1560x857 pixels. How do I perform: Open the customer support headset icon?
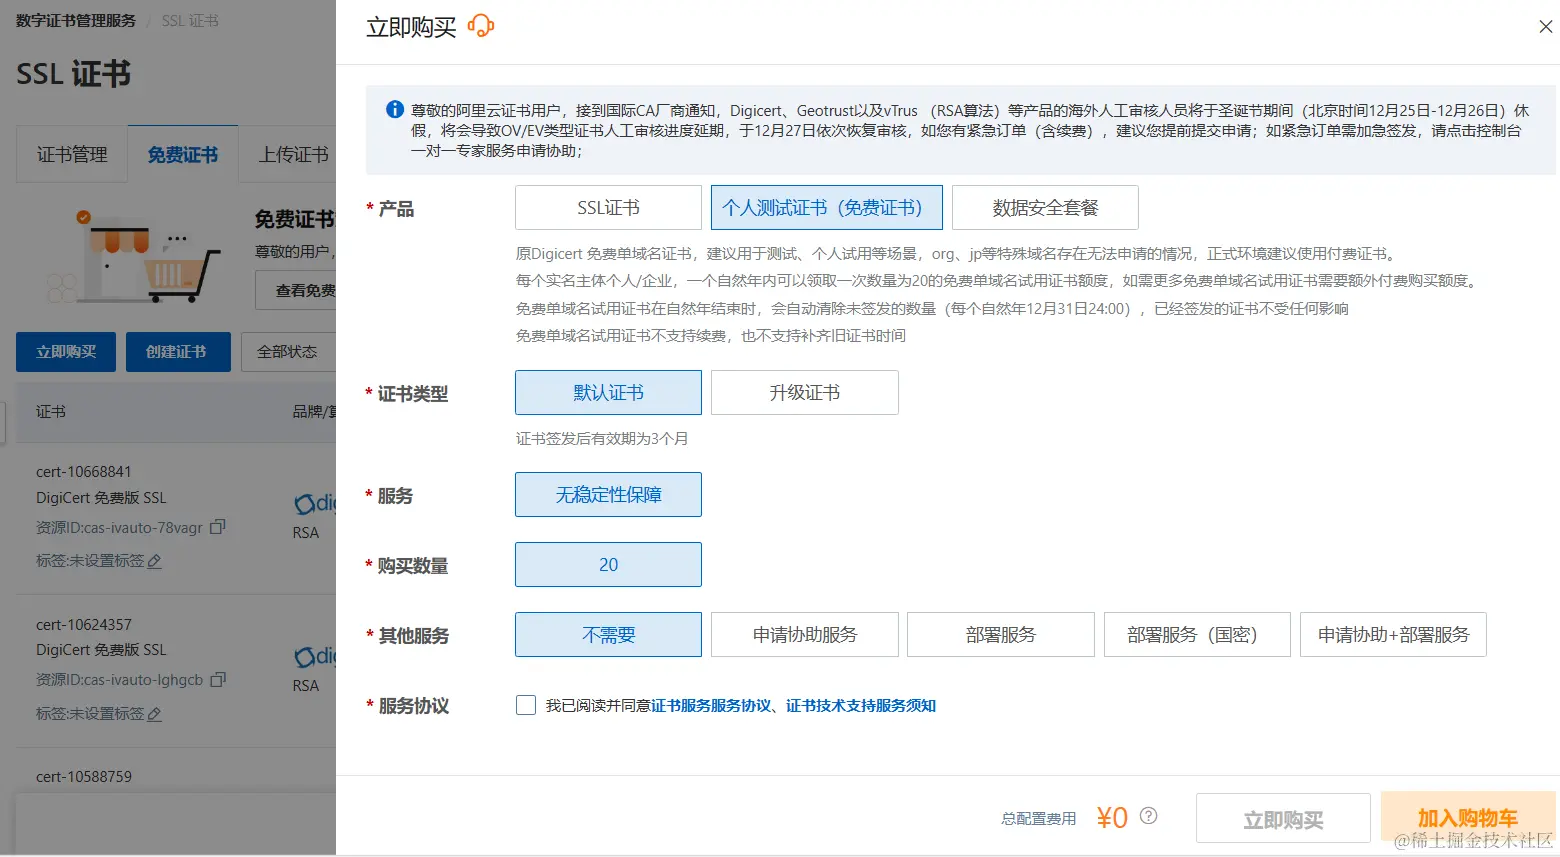(x=481, y=26)
